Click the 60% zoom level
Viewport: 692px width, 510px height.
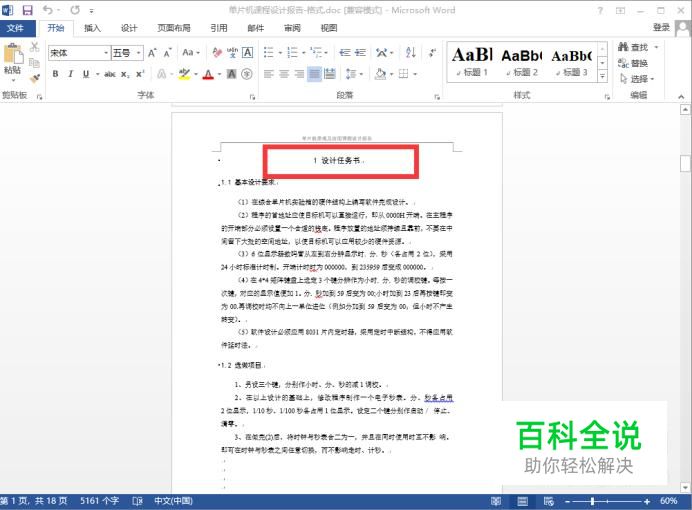tap(669, 501)
